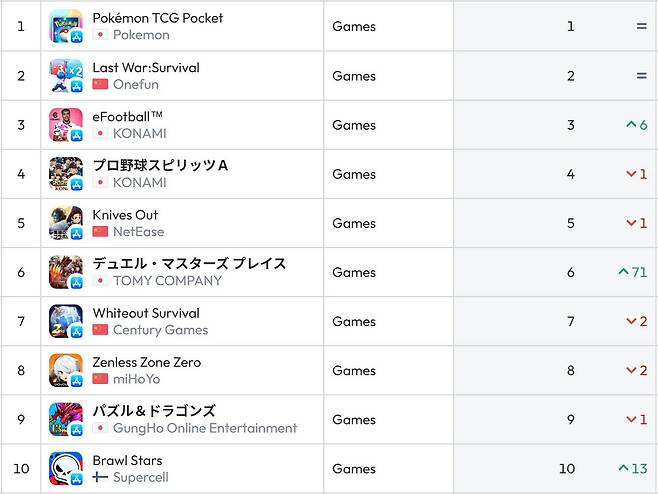The height and width of the screenshot is (494, 658).
Task: Open the TOMY COMPANY publisher link
Action: (167, 281)
